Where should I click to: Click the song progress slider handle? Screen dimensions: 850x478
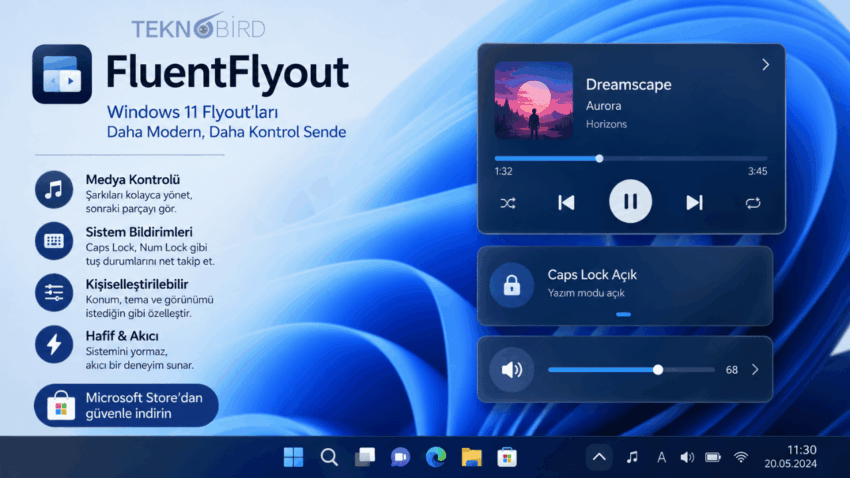599,159
